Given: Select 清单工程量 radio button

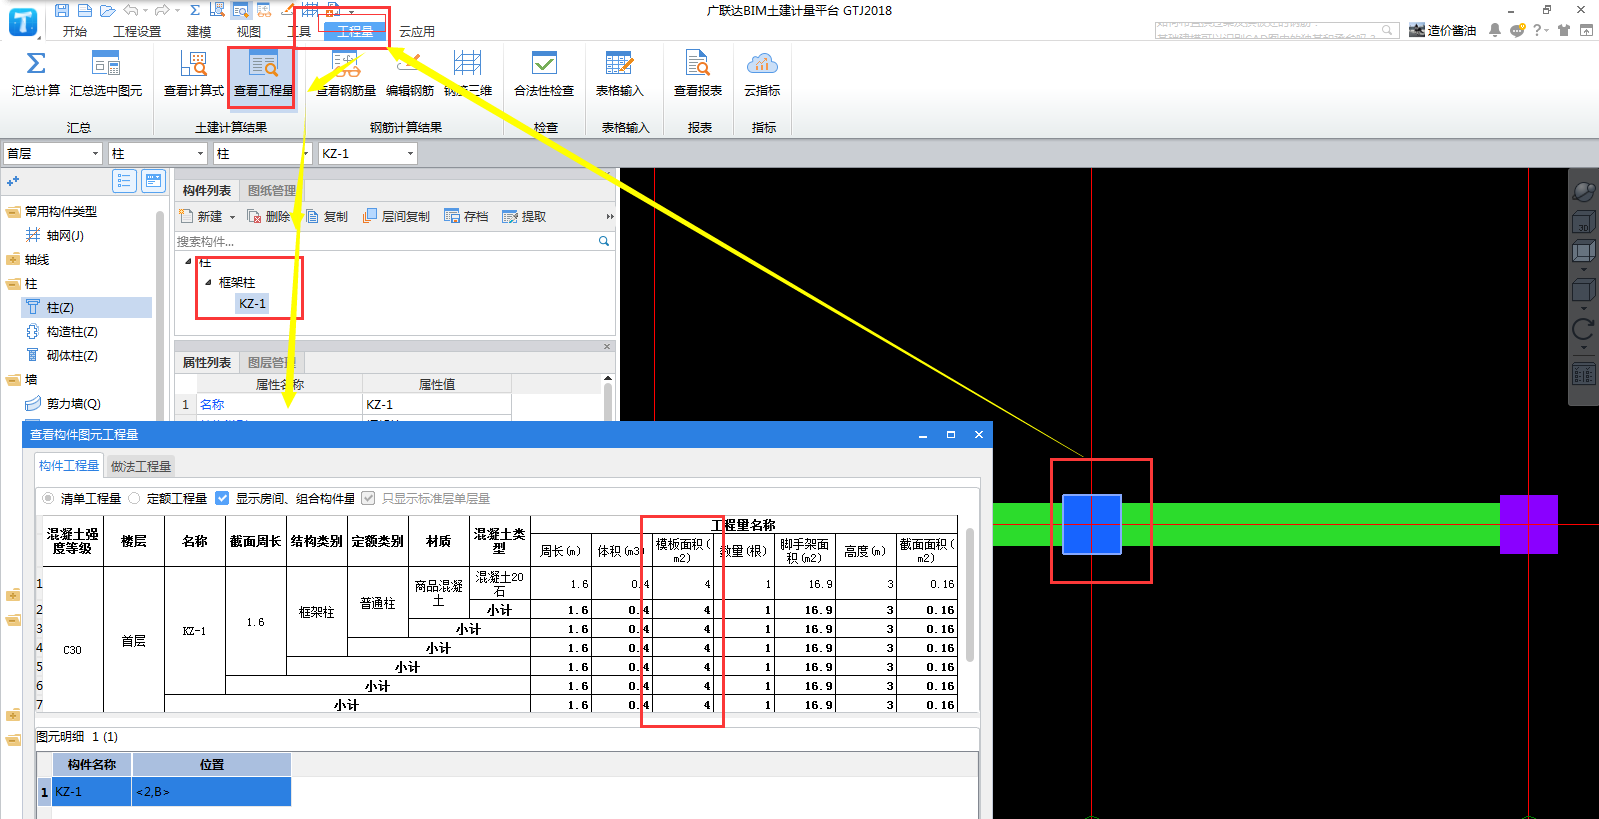Looking at the screenshot, I should pos(48,498).
